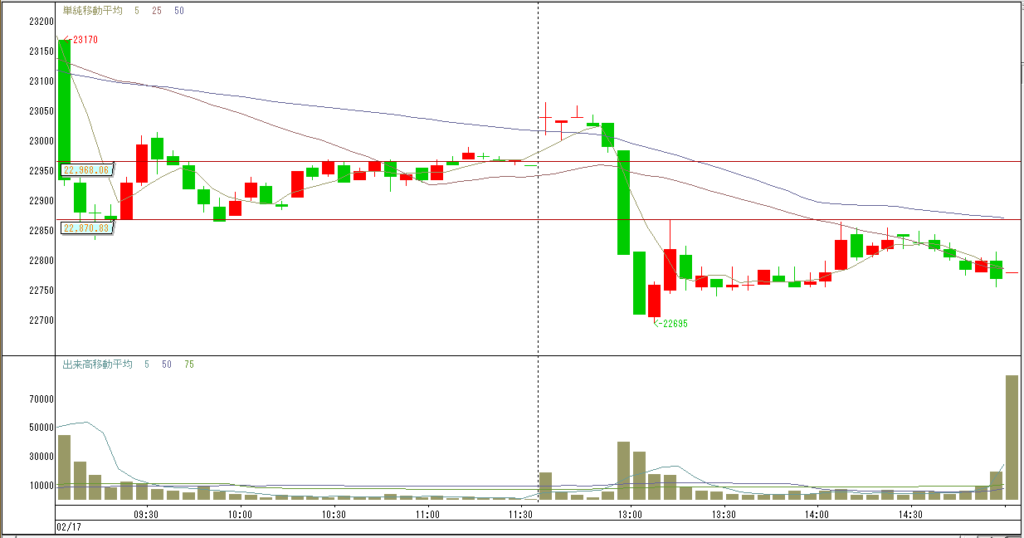Click the tall opening green candle under 23170
Screen dimensions: 1024x538
coord(64,110)
